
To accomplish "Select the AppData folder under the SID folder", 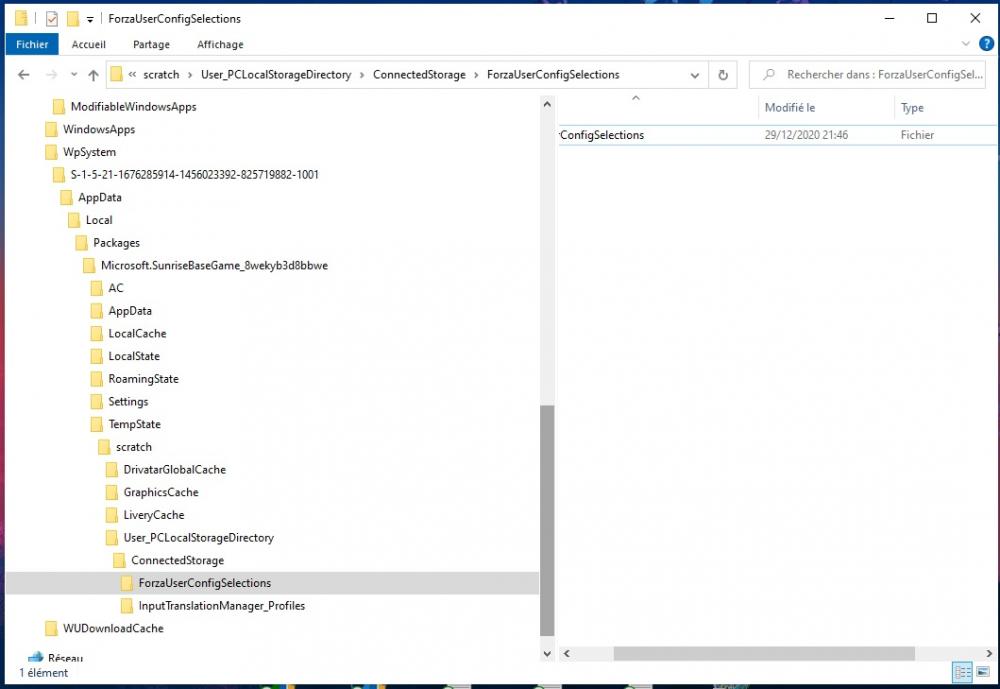I will [99, 197].
